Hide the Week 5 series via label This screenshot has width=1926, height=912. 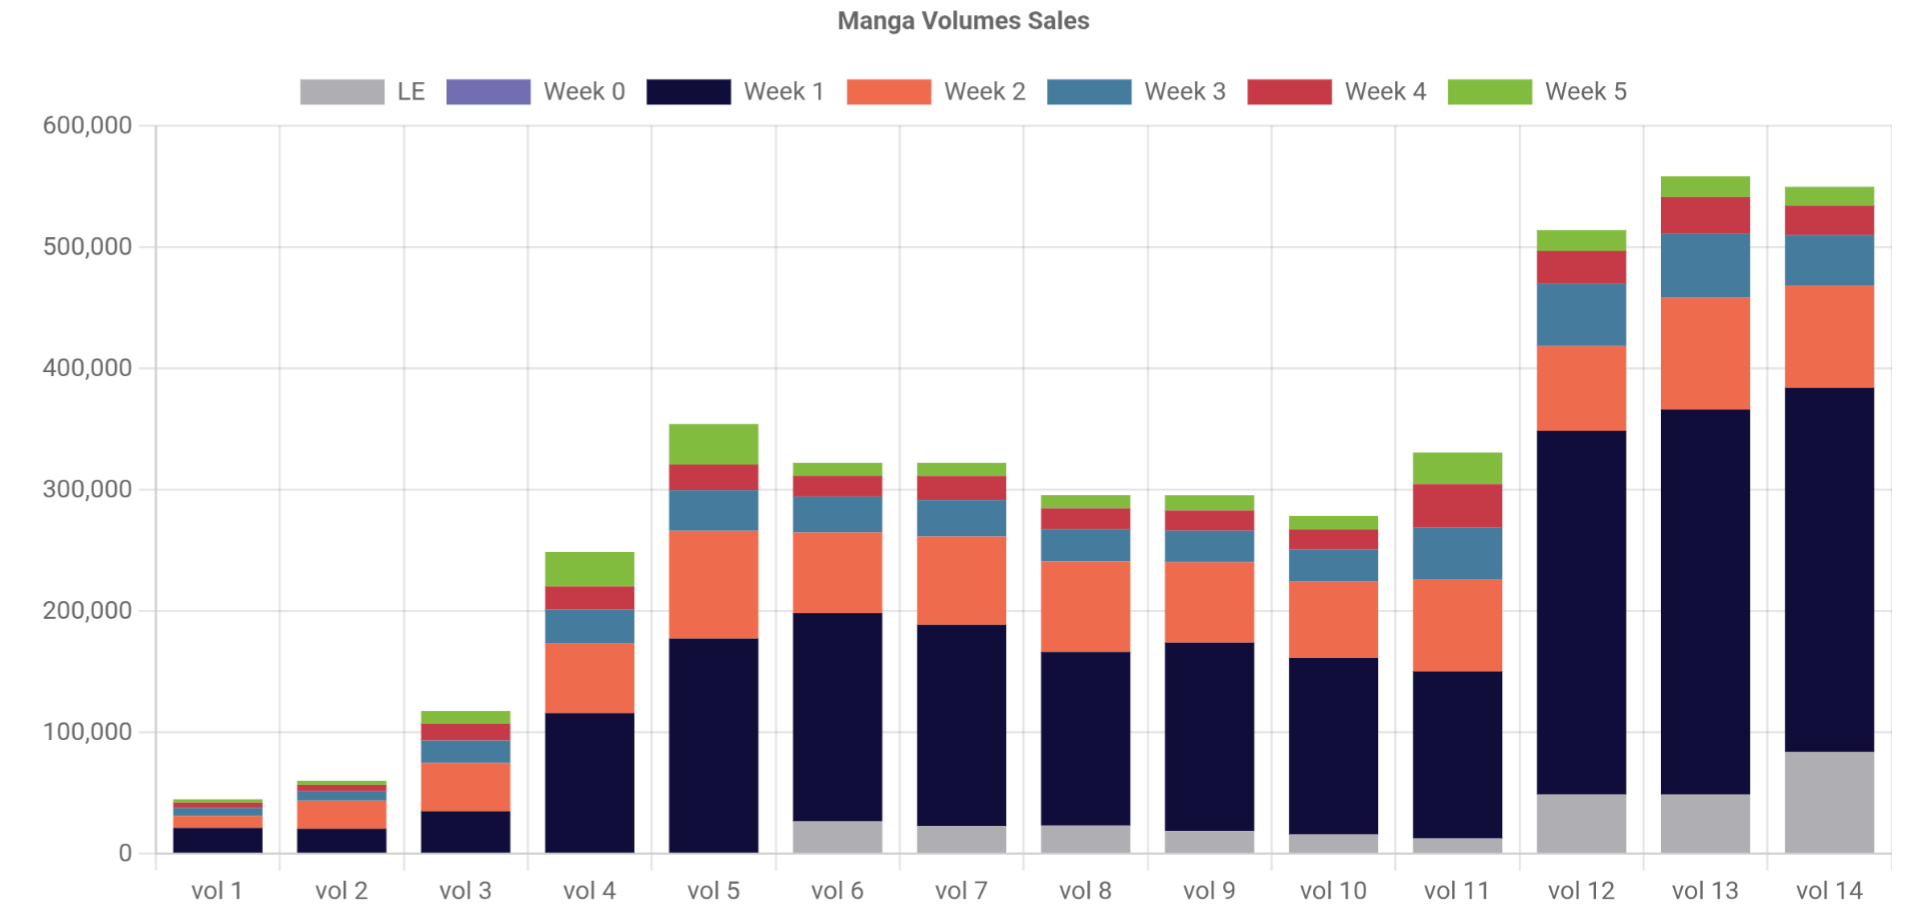click(1586, 92)
